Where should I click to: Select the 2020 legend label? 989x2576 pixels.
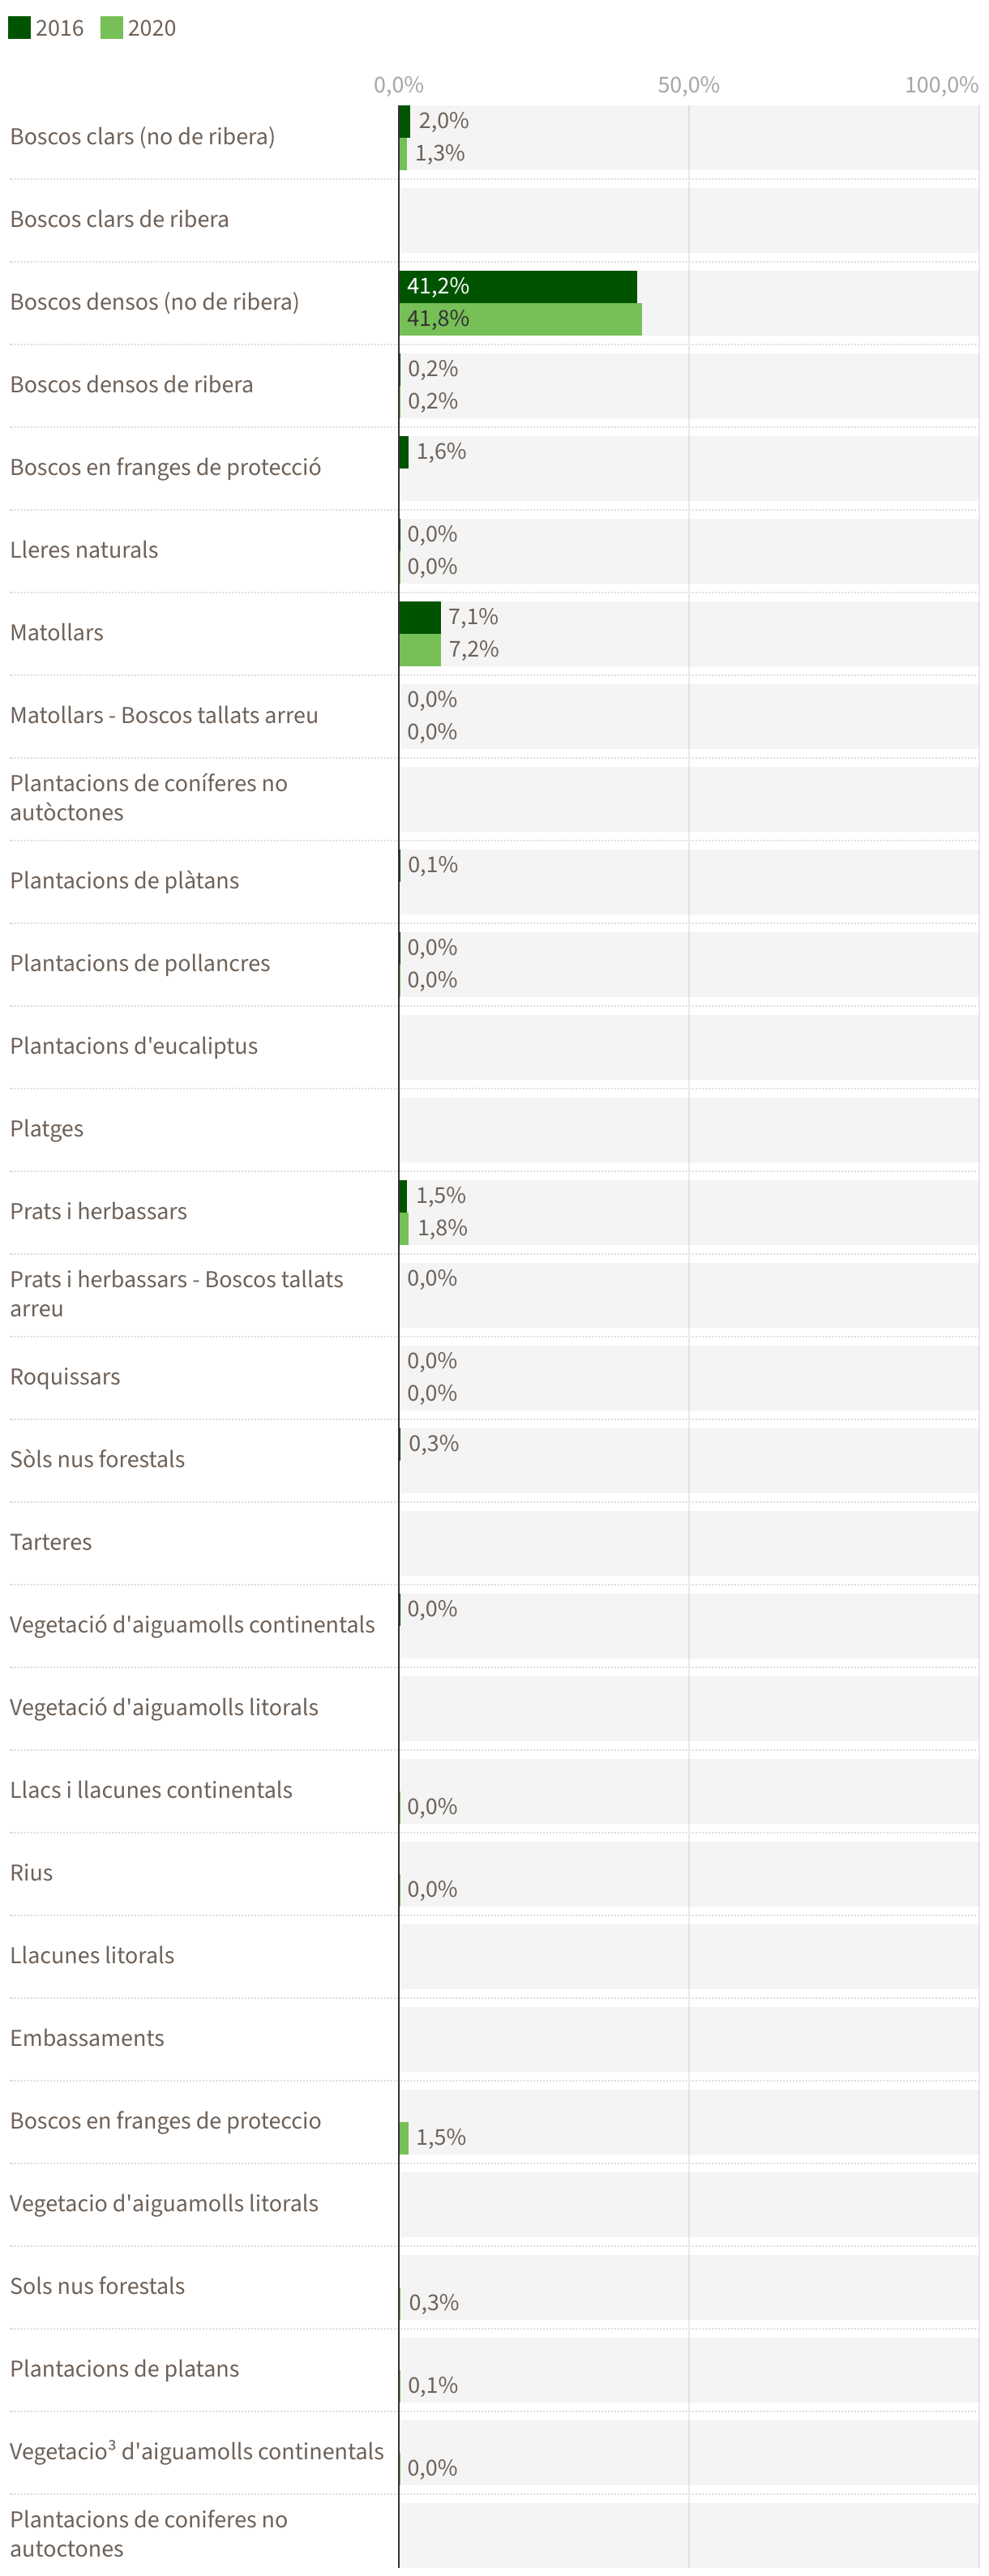click(152, 28)
